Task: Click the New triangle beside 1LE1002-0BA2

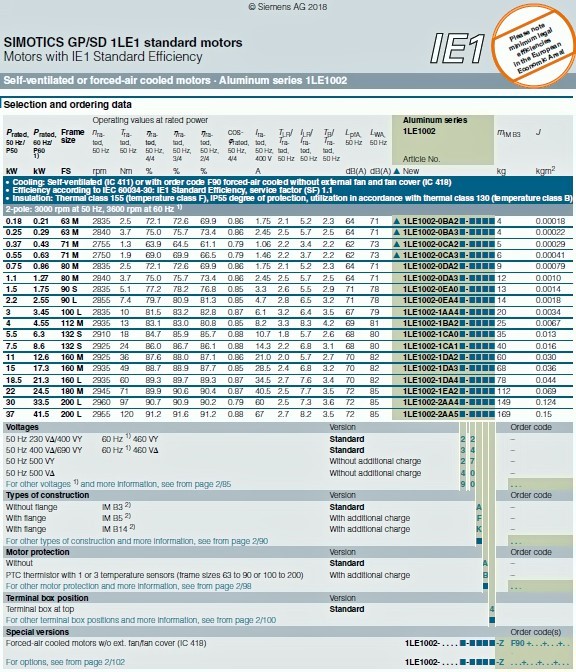Action: pyautogui.click(x=396, y=221)
